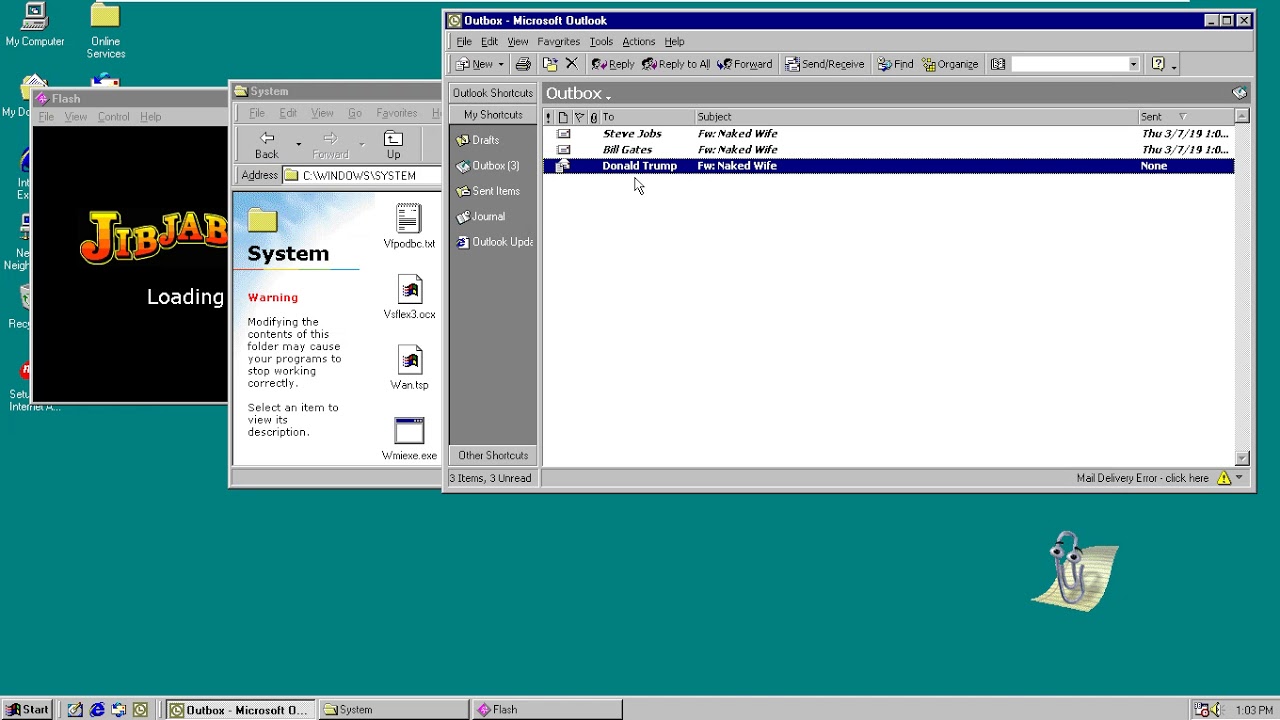Open the Go menu in the System window

click(x=354, y=113)
